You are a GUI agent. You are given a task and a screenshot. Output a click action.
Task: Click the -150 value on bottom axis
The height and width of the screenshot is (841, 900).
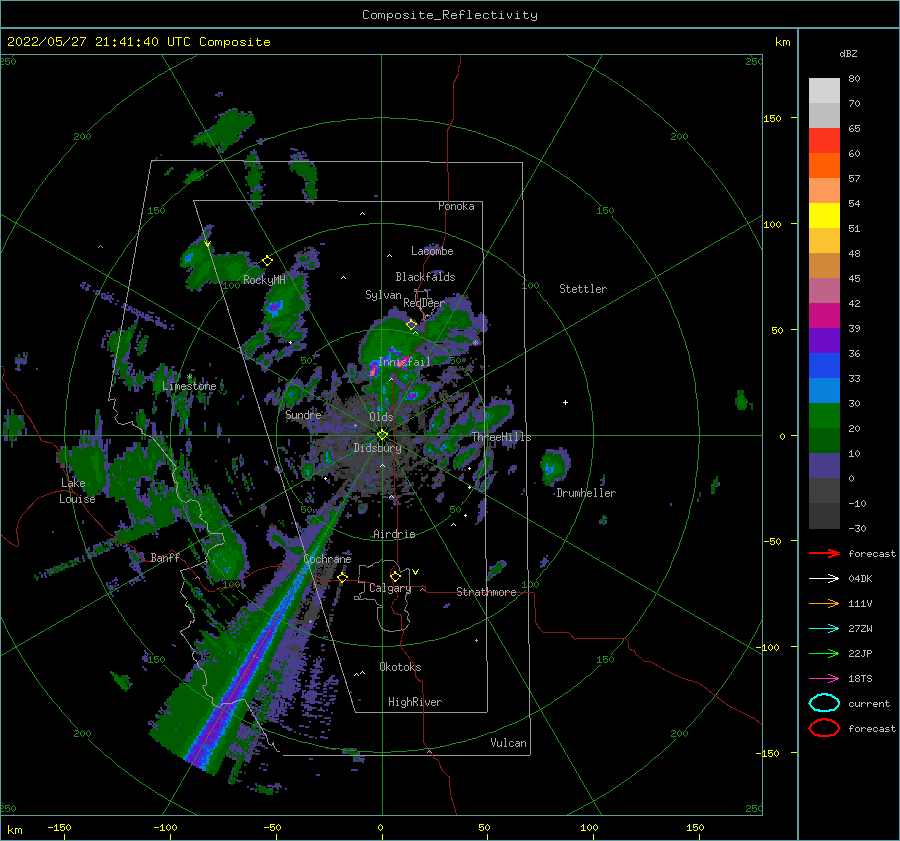pyautogui.click(x=59, y=828)
